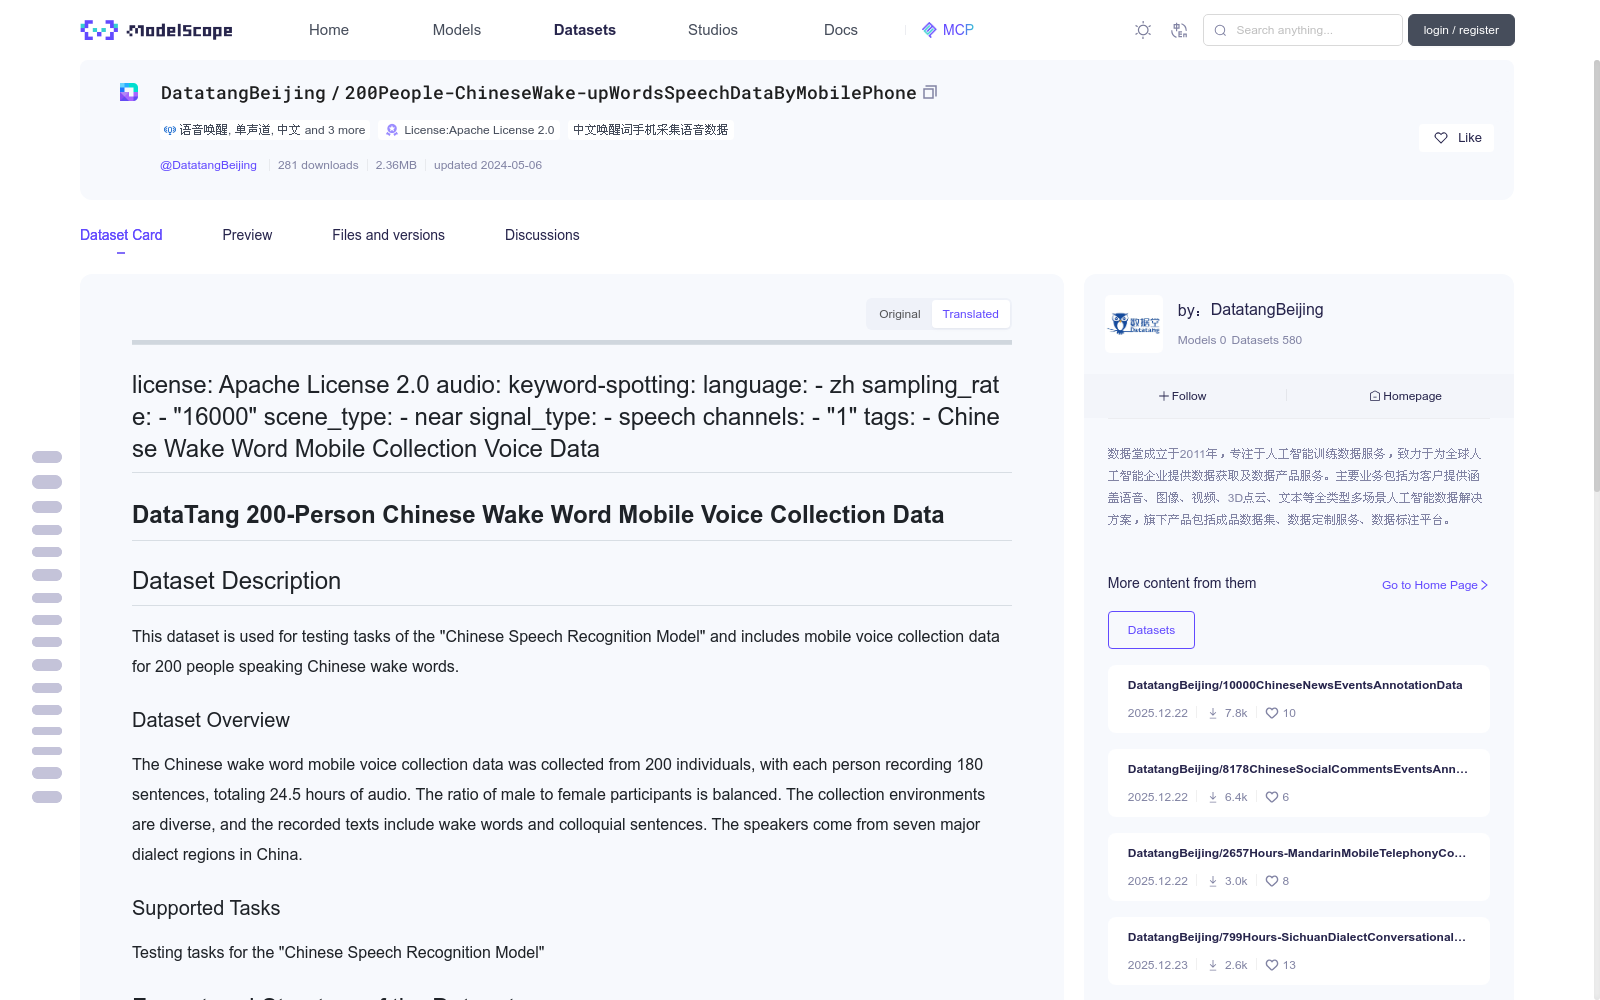Select the Dataset Card tab
1600x1000 pixels.
coord(121,235)
